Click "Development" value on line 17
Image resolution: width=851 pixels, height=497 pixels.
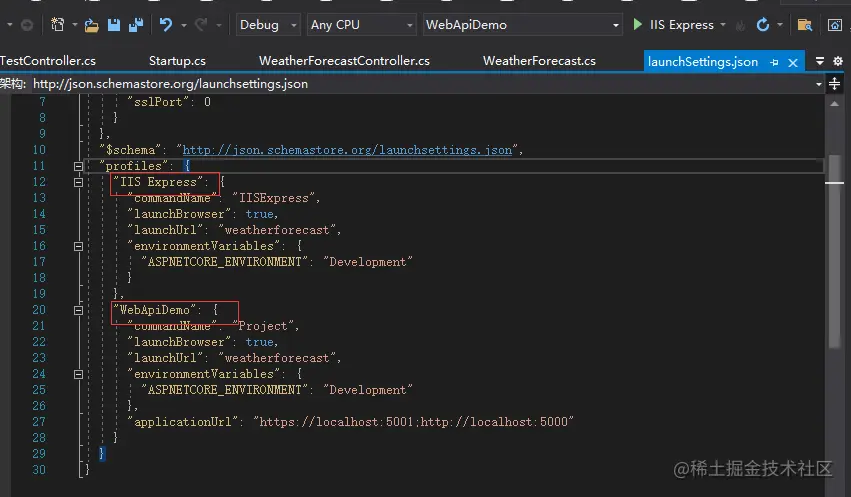tap(368, 262)
